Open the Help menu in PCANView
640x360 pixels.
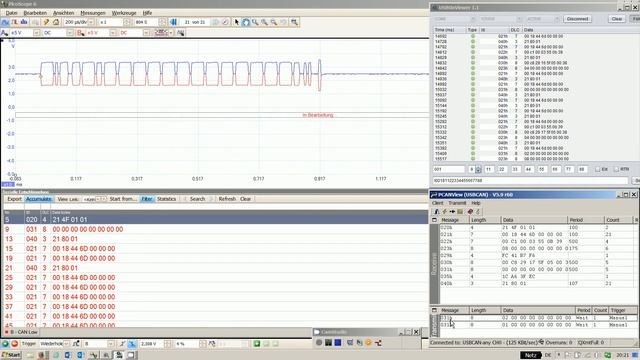(x=476, y=203)
